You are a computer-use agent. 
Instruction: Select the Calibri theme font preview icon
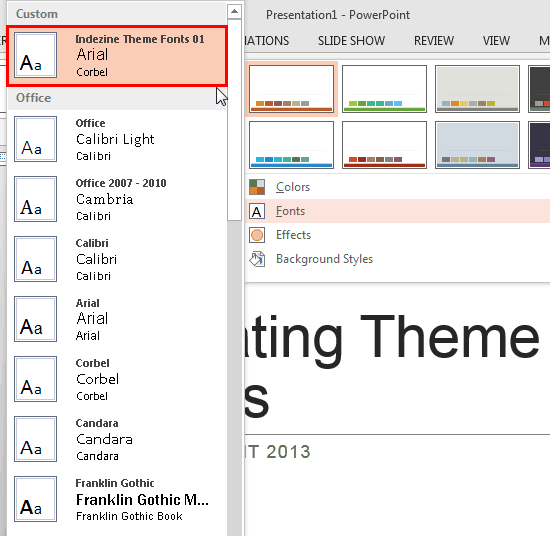[x=35, y=259]
